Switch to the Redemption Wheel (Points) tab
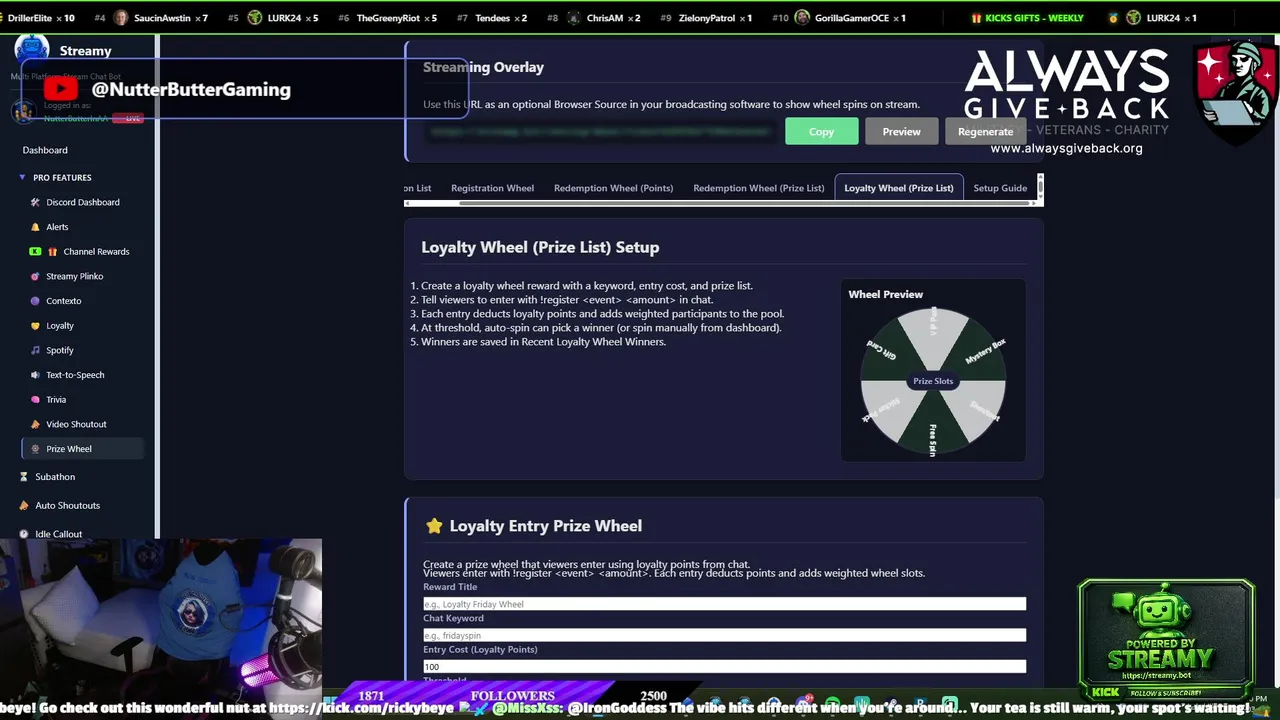 [613, 188]
